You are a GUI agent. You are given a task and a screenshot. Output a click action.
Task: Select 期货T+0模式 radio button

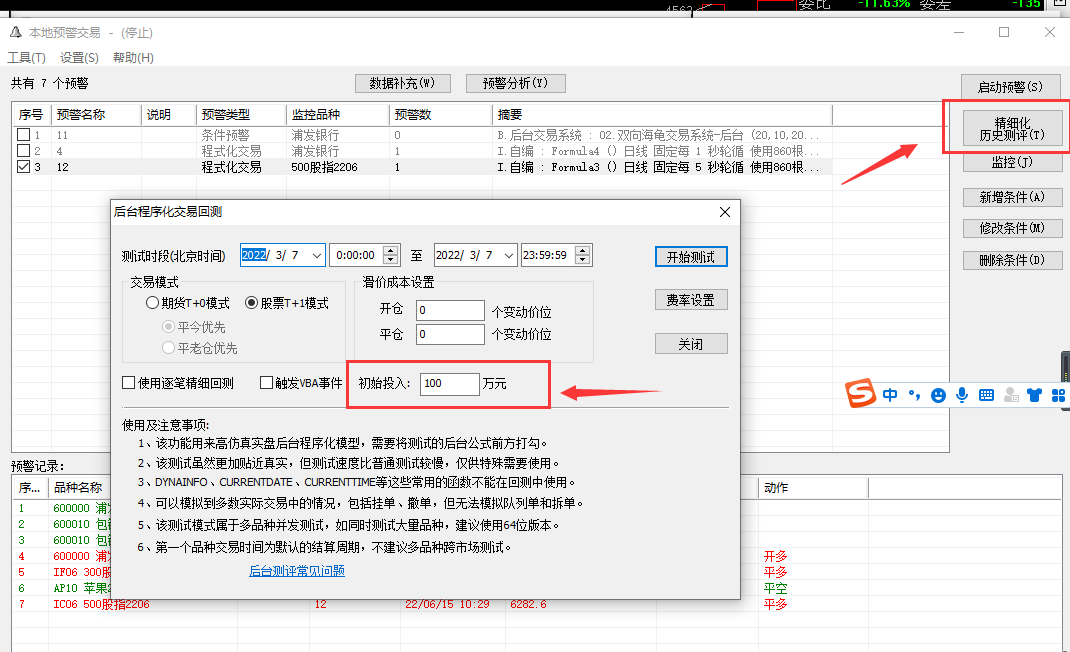tap(153, 302)
